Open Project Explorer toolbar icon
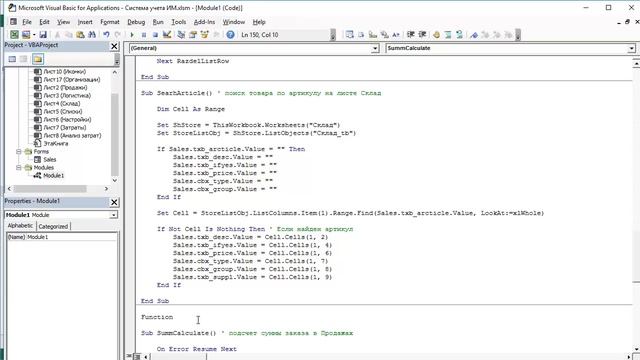The image size is (640, 360). pyautogui.click(x=181, y=35)
